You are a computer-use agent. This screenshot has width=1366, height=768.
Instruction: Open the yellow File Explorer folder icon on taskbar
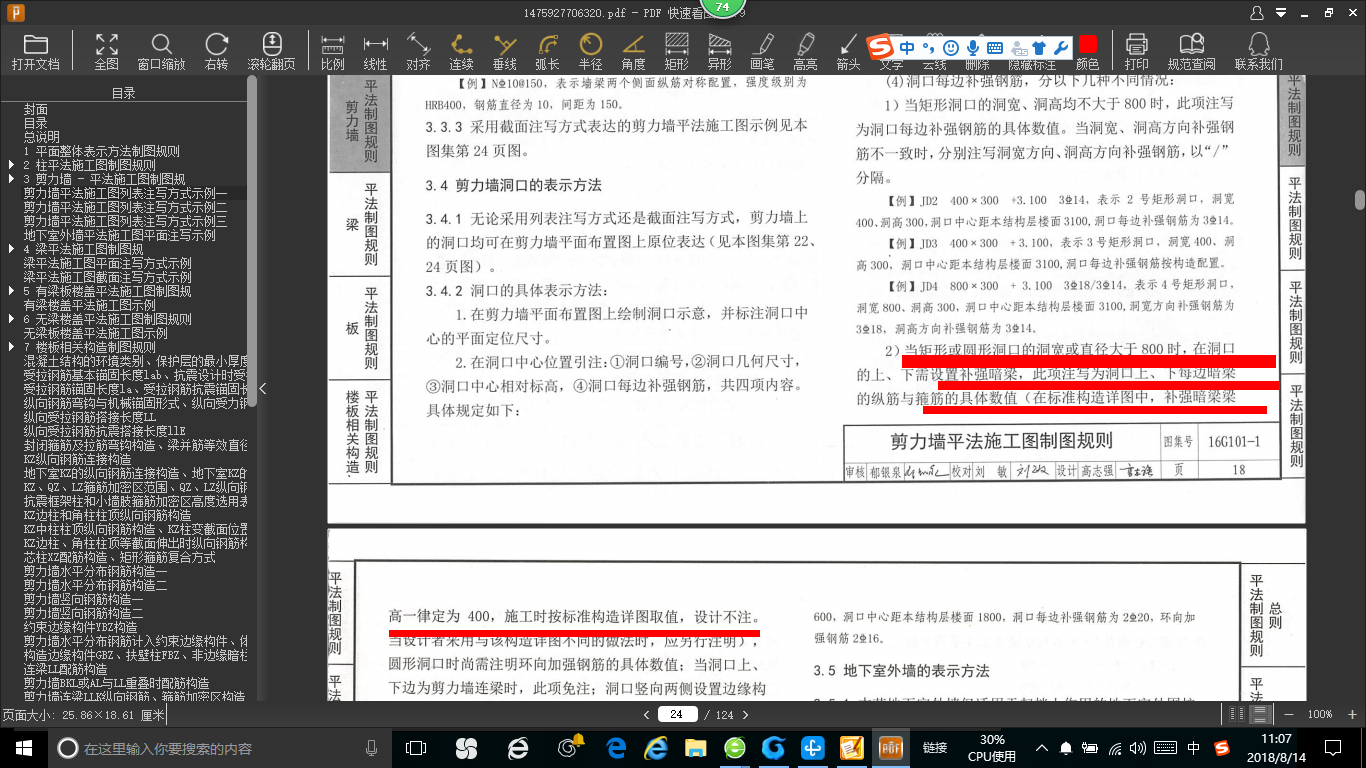point(695,747)
